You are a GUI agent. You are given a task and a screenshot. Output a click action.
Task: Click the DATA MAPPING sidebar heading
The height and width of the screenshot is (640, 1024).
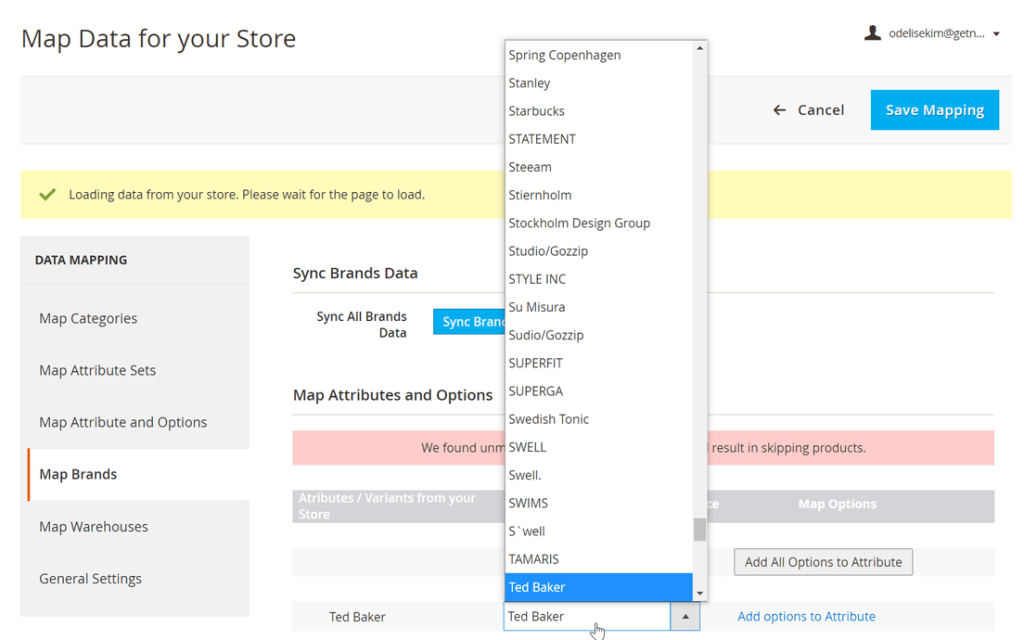[81, 260]
